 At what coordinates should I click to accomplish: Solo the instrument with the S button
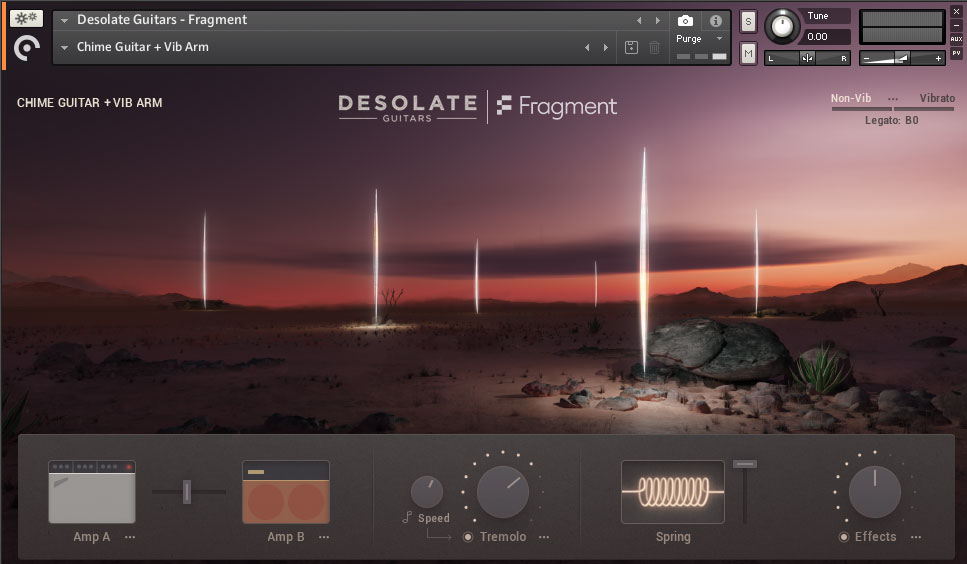point(748,22)
